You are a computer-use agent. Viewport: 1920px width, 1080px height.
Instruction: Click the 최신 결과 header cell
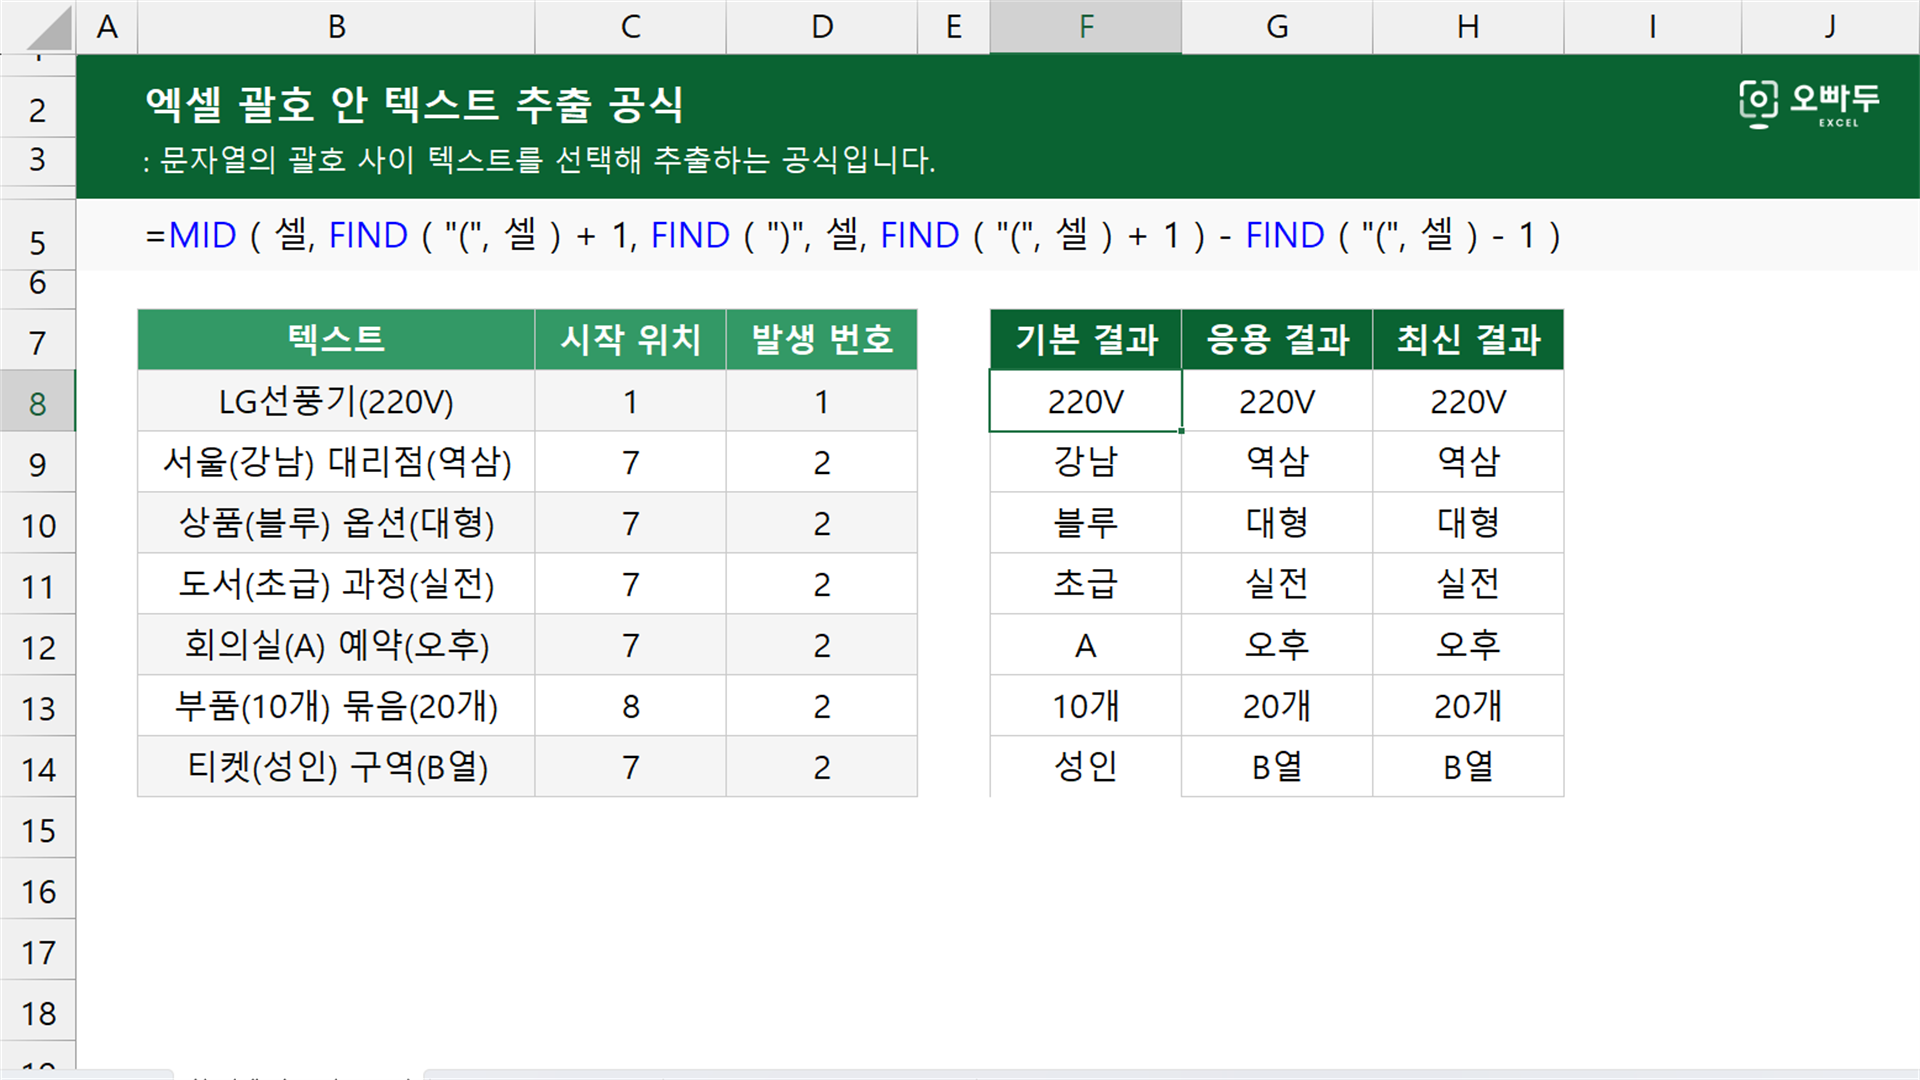coord(1468,340)
